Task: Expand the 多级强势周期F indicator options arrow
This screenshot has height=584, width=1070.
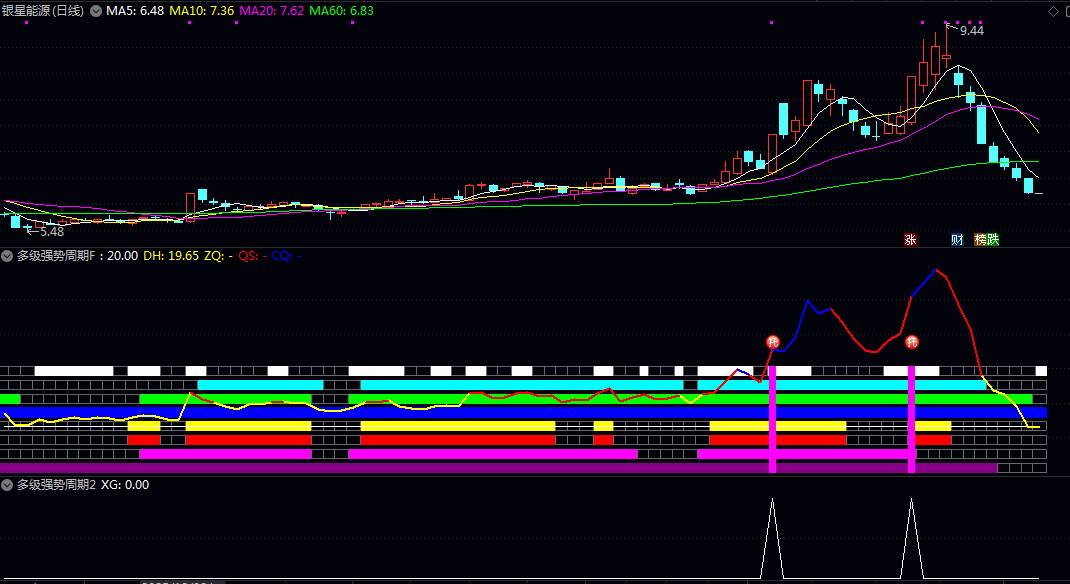Action: coord(8,256)
